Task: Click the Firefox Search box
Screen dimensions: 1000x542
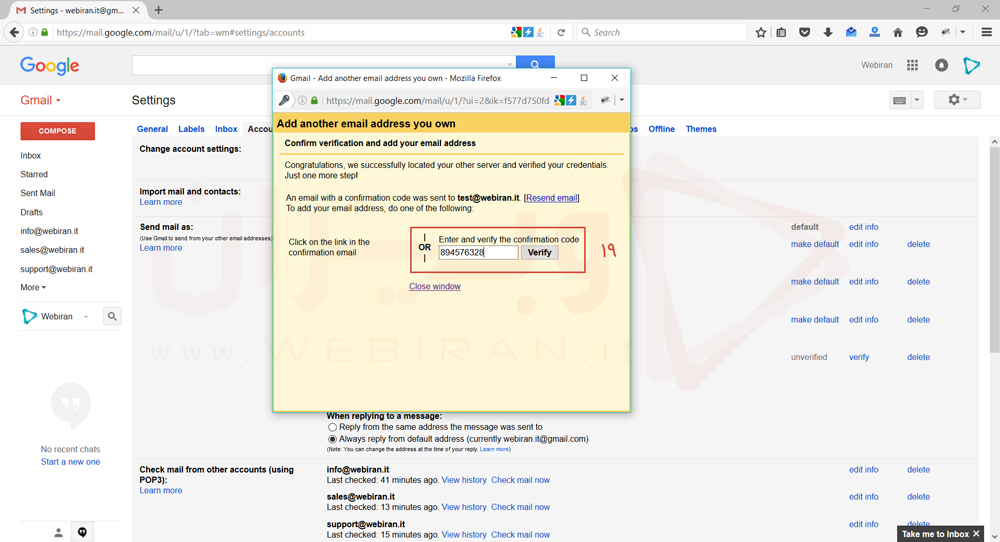Action: (x=662, y=33)
